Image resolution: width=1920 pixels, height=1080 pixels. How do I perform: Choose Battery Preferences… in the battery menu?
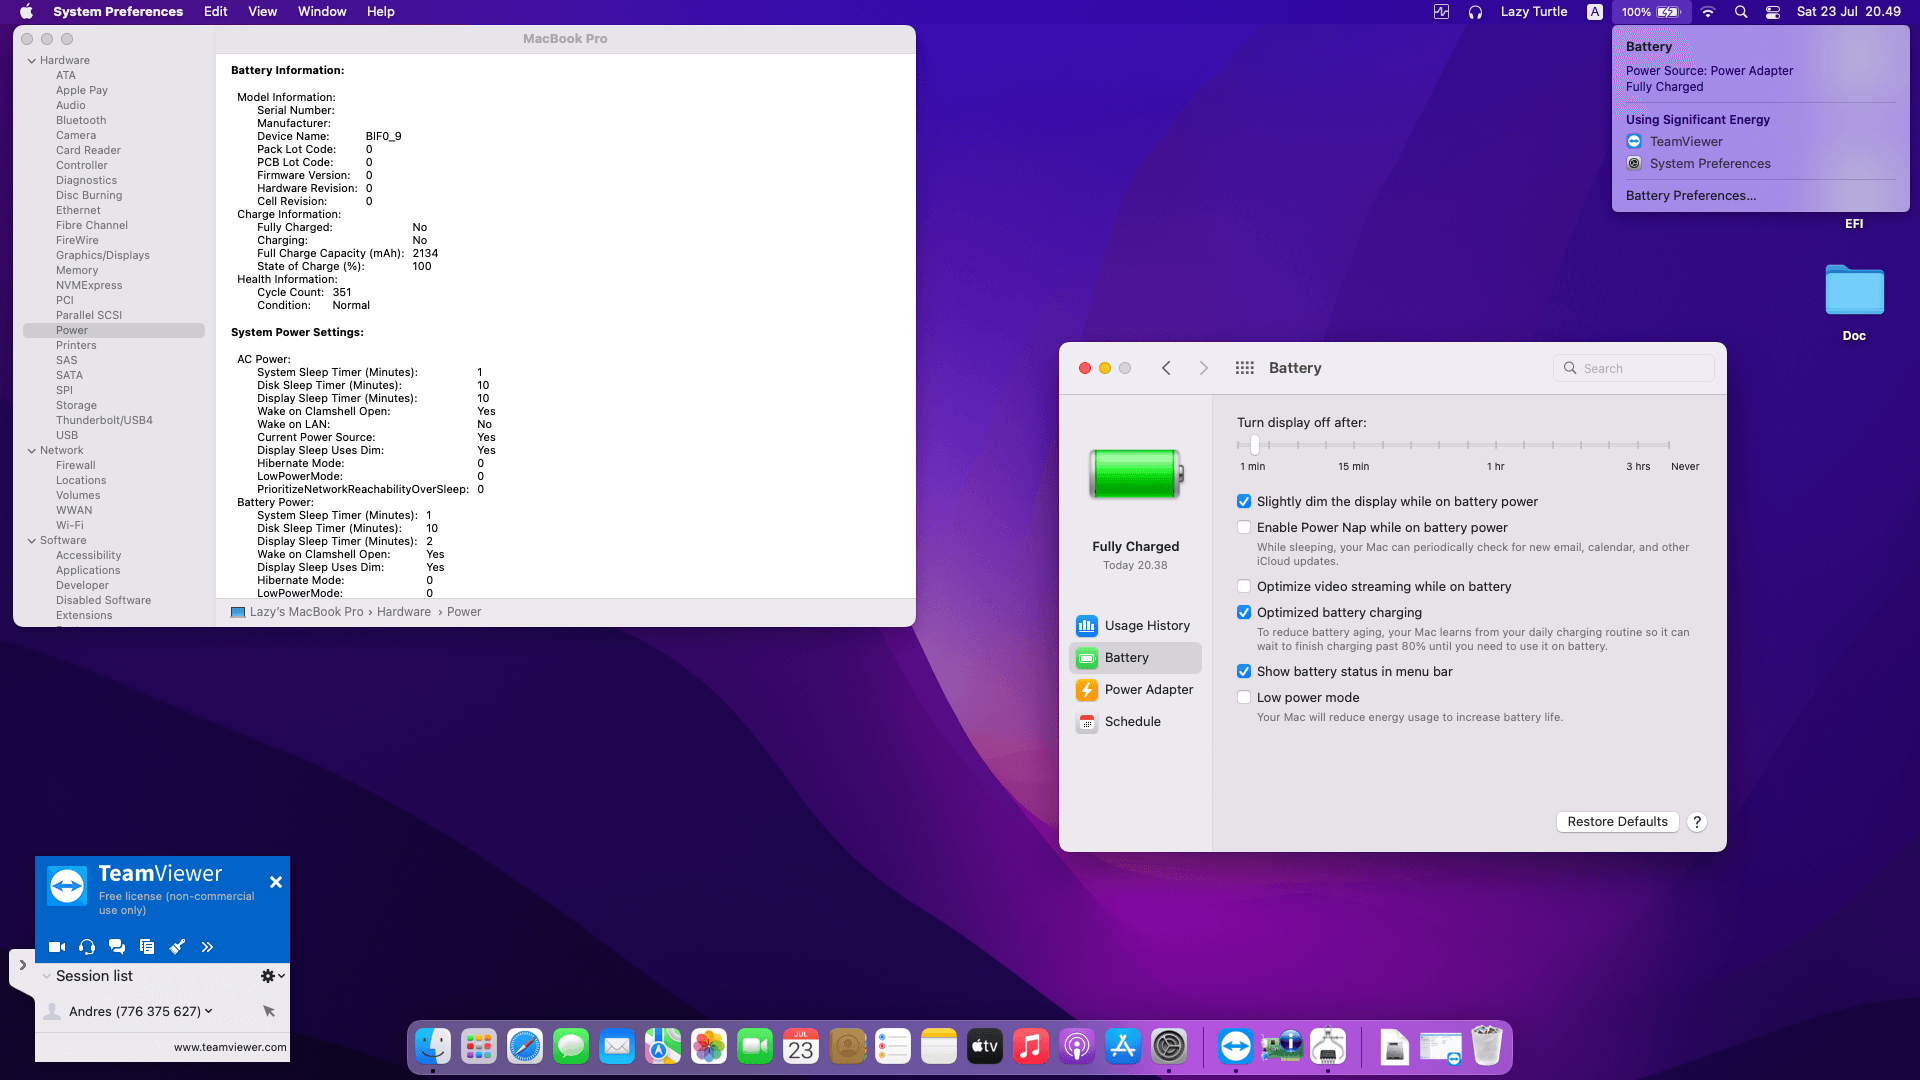click(x=1690, y=196)
